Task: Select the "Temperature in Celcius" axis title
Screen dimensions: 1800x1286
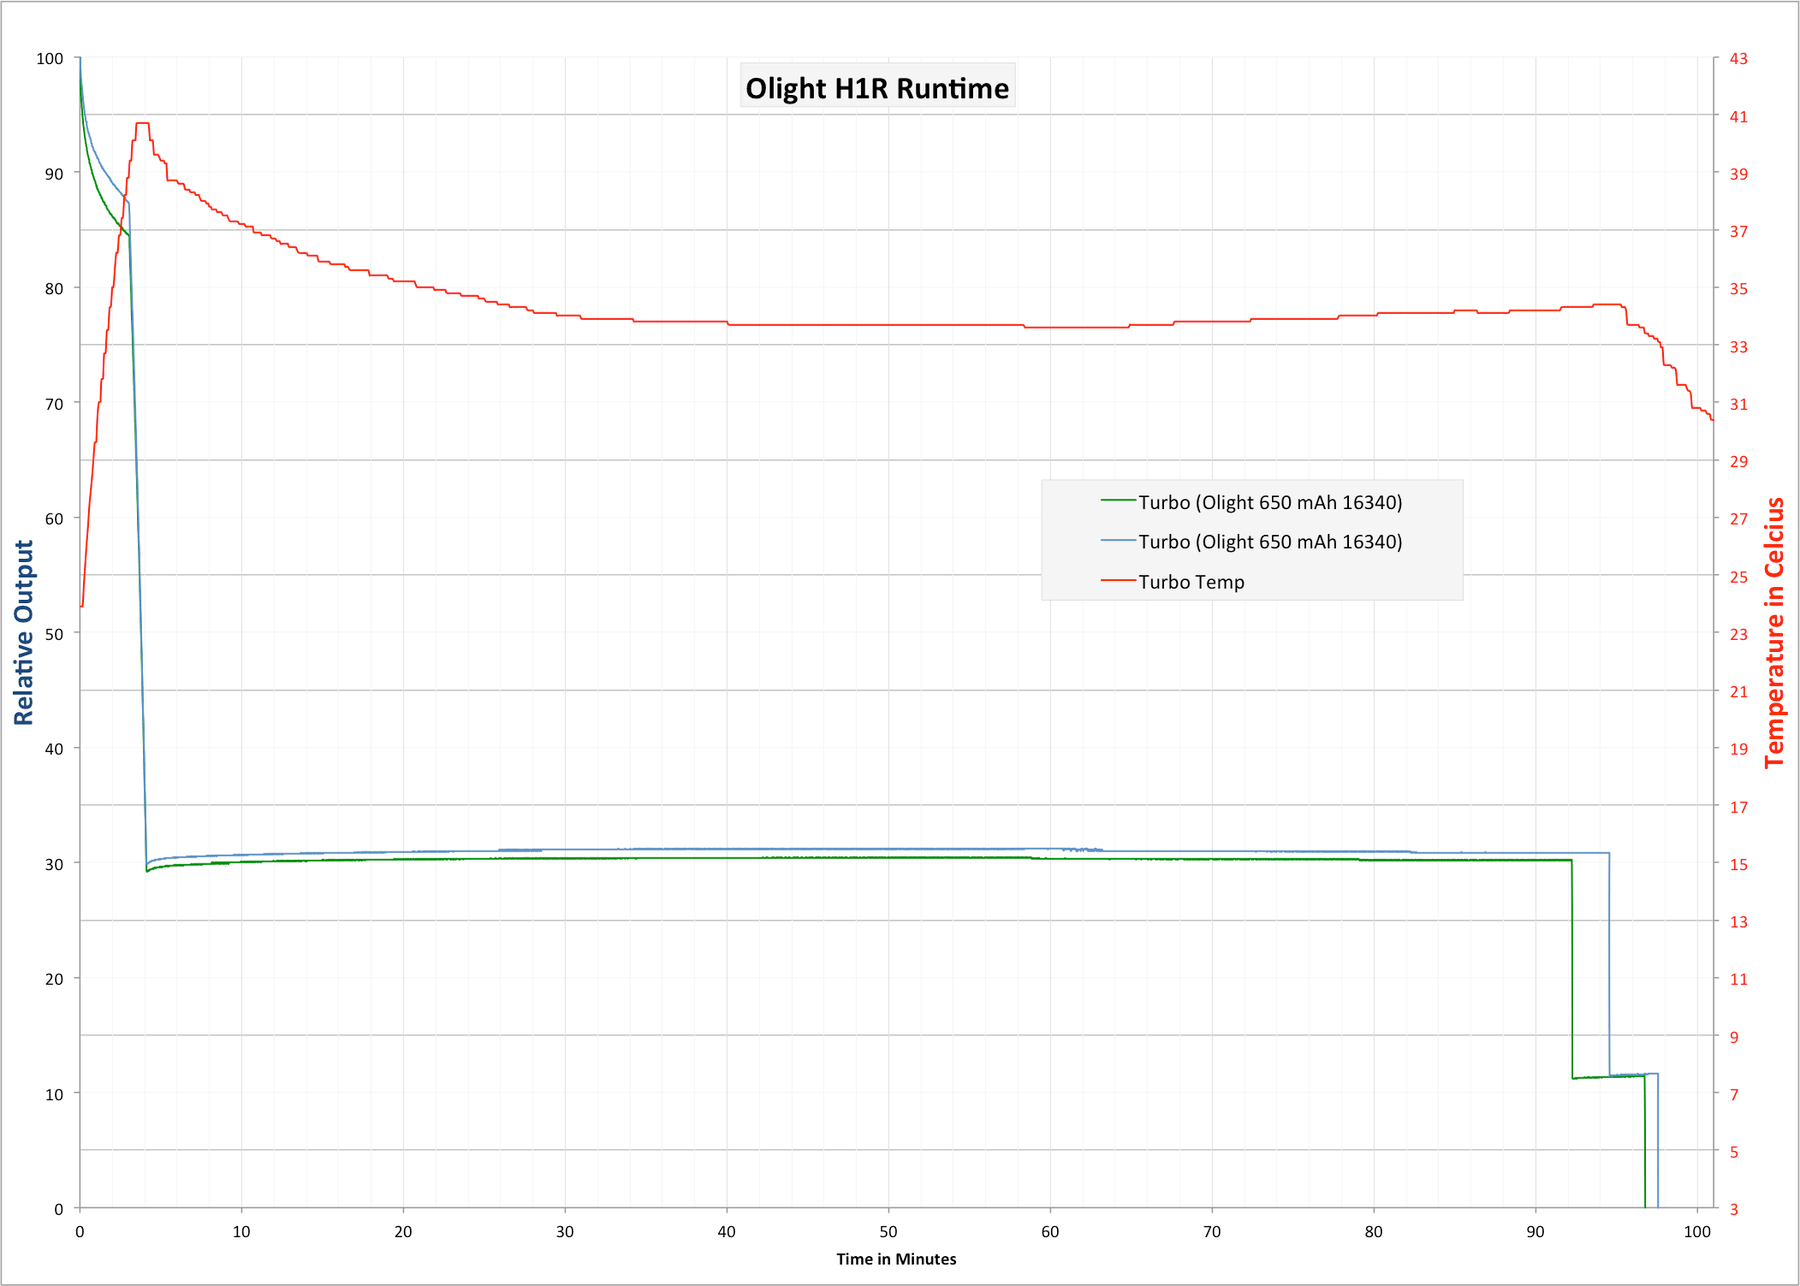Action: pyautogui.click(x=1775, y=632)
